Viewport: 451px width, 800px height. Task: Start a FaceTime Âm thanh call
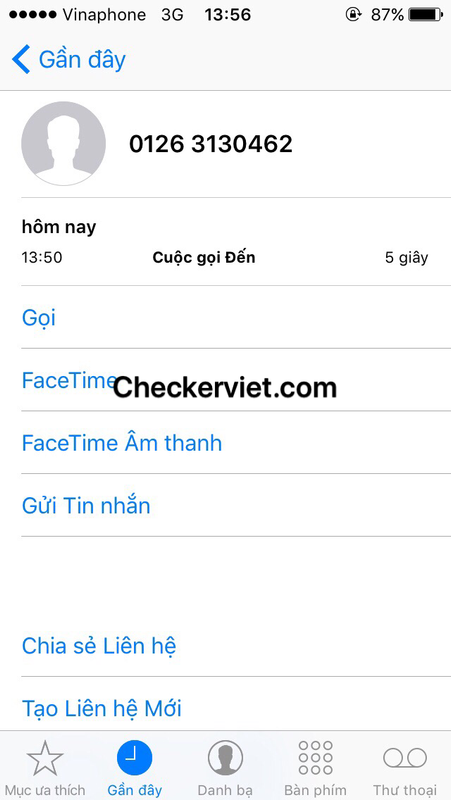[x=236, y=443]
